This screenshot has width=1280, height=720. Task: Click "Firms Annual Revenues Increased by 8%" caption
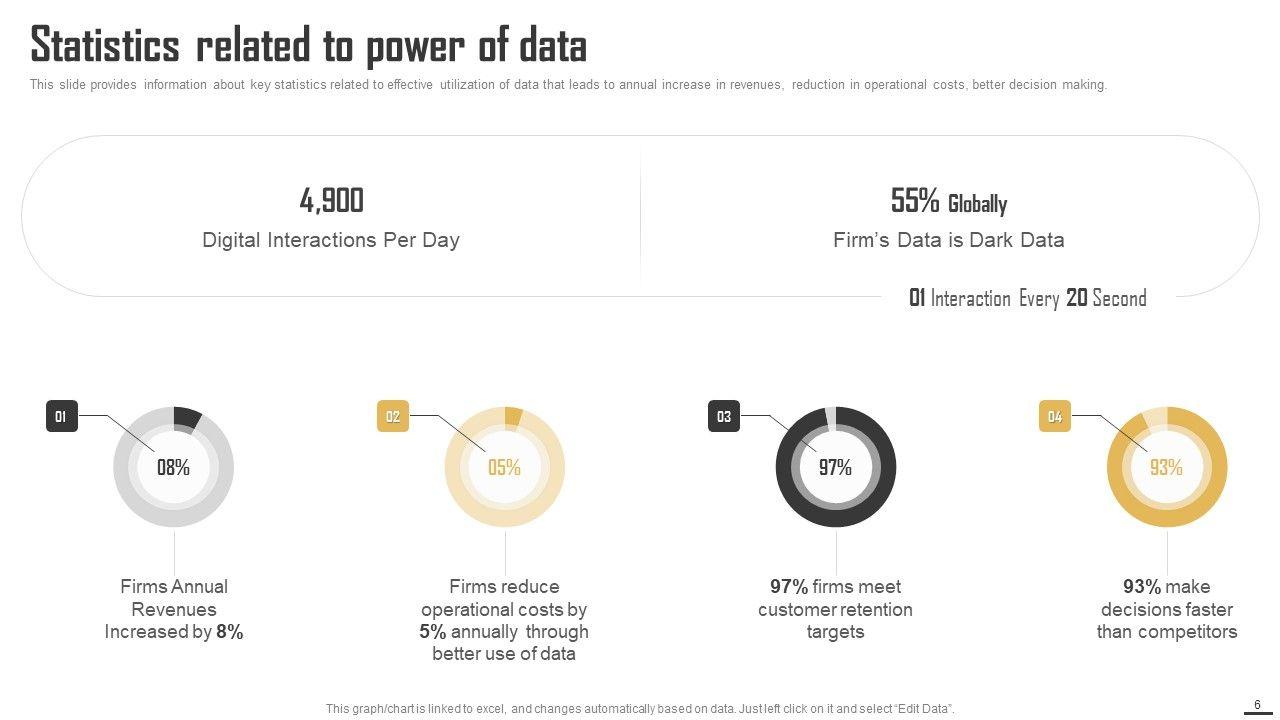[174, 609]
